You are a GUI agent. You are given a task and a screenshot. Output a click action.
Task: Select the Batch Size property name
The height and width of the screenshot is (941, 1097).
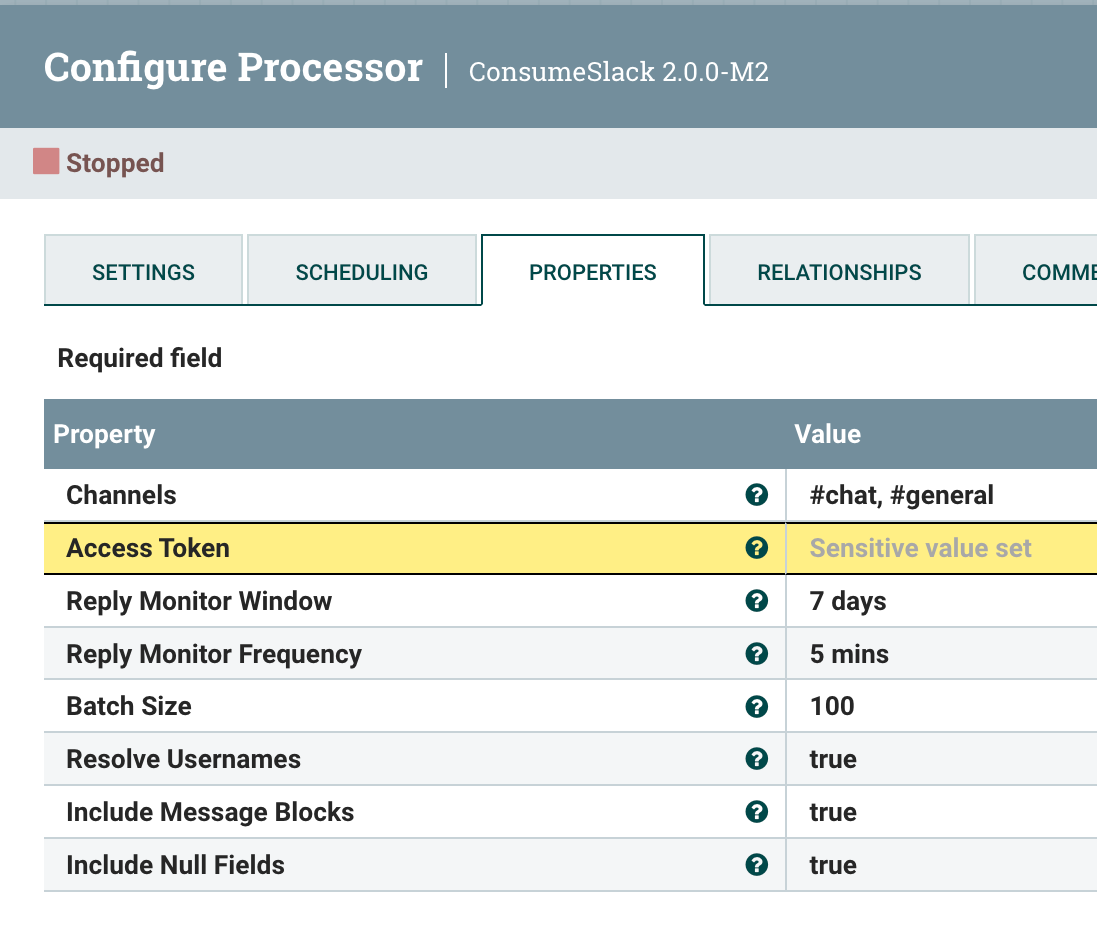tap(129, 707)
